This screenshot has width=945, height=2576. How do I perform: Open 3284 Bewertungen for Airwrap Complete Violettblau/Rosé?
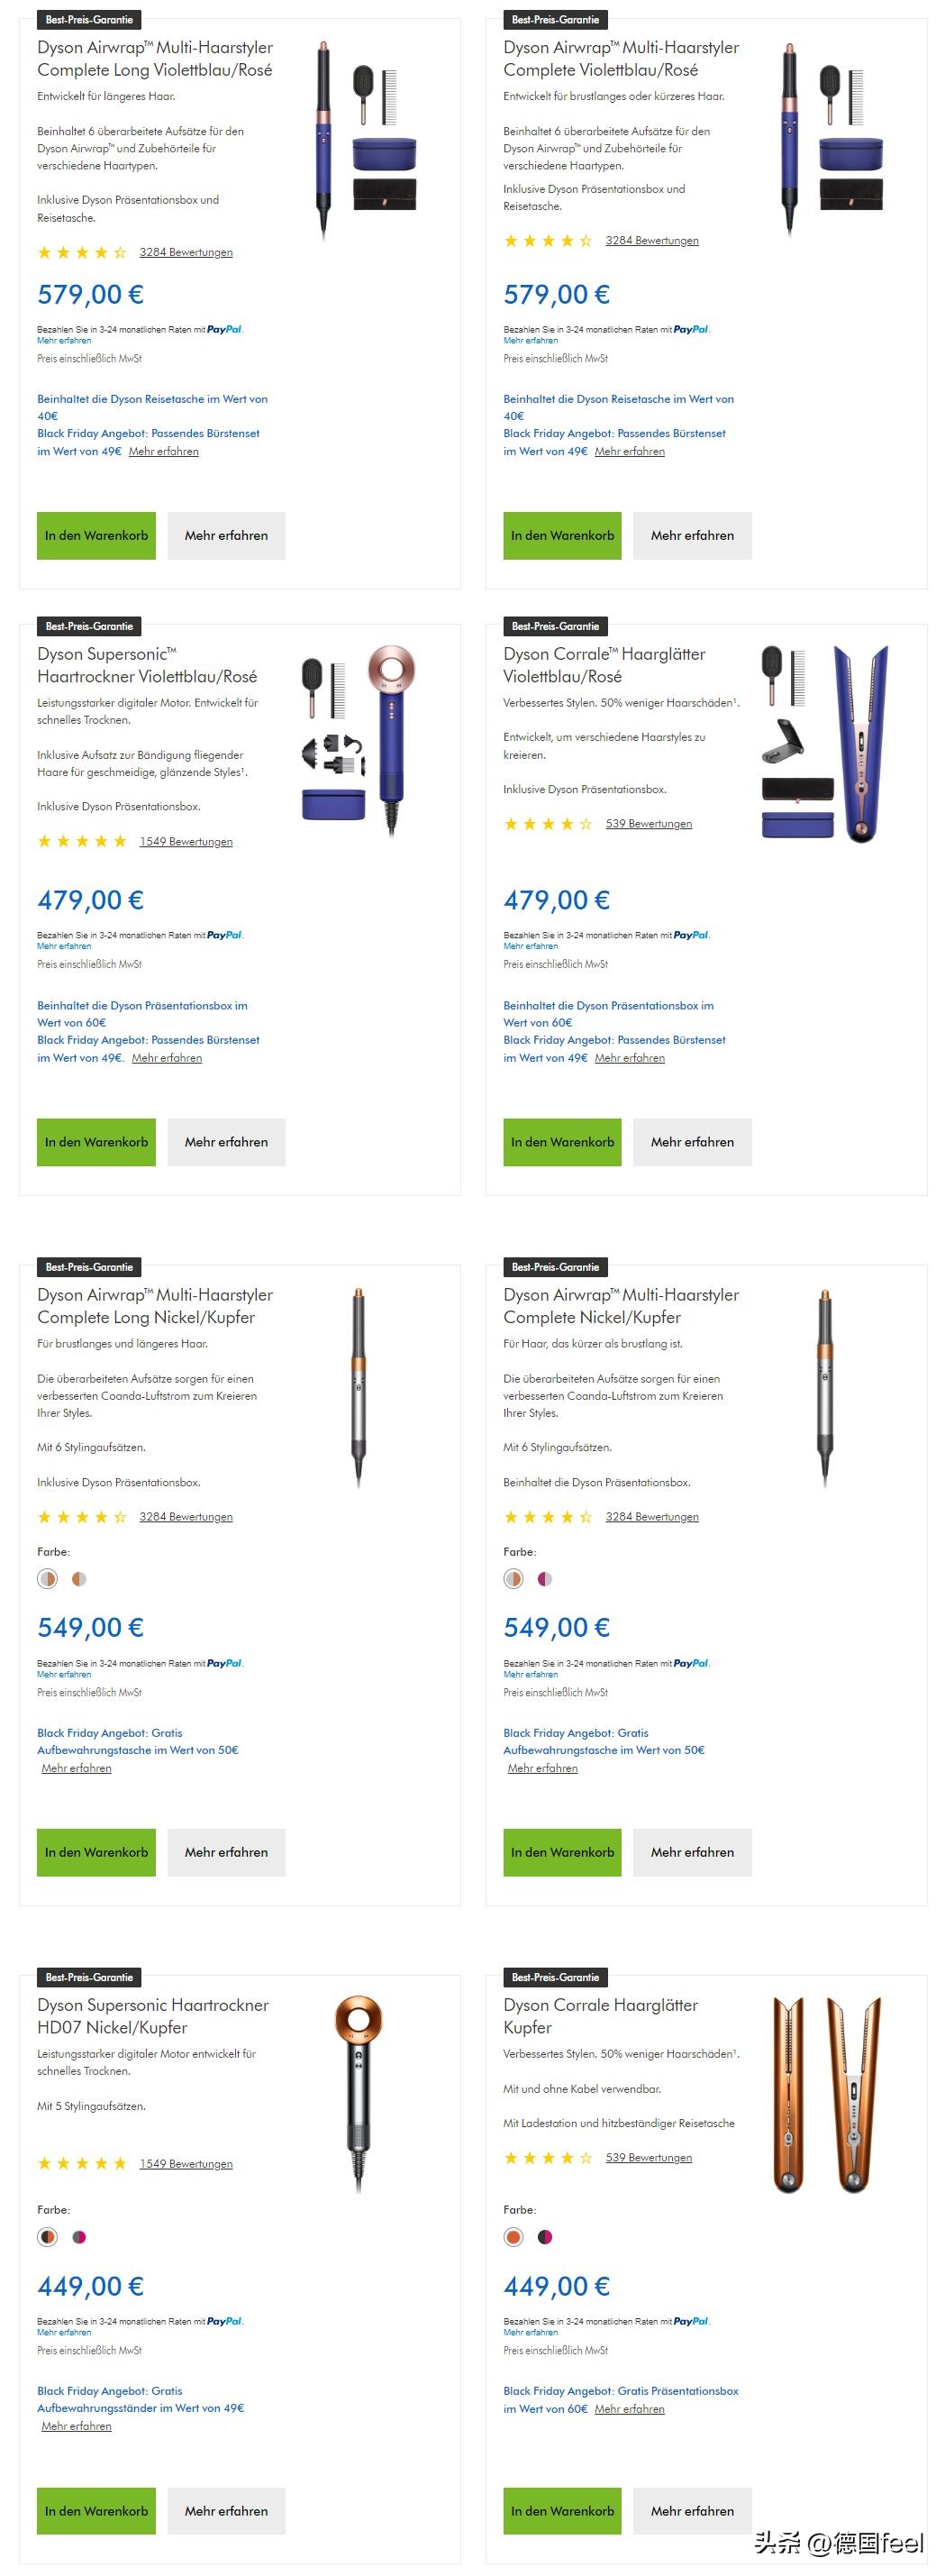(x=652, y=241)
